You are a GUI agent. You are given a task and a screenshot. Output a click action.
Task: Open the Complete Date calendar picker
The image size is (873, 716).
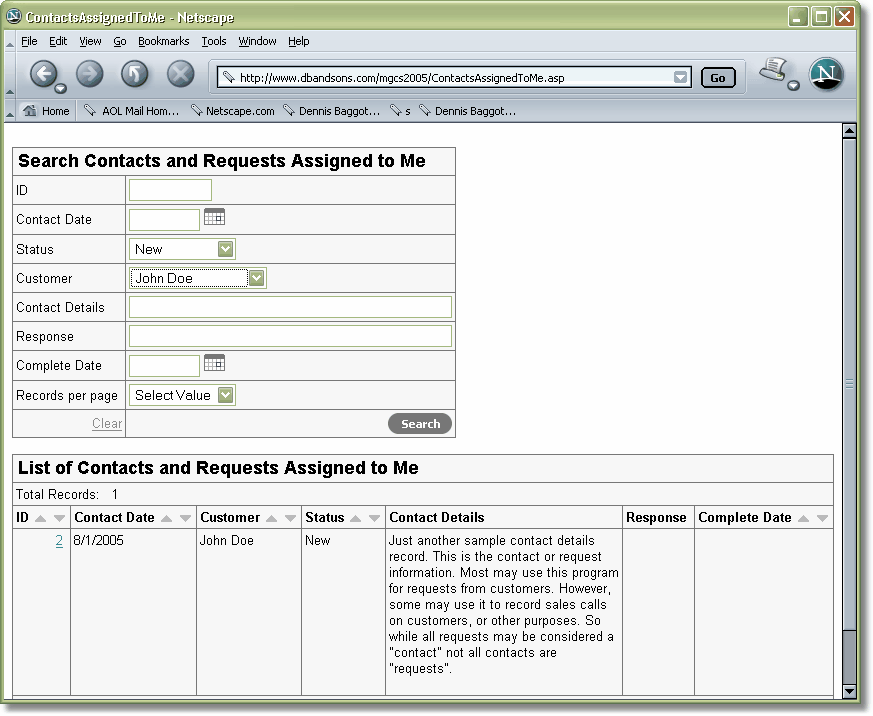click(x=214, y=362)
